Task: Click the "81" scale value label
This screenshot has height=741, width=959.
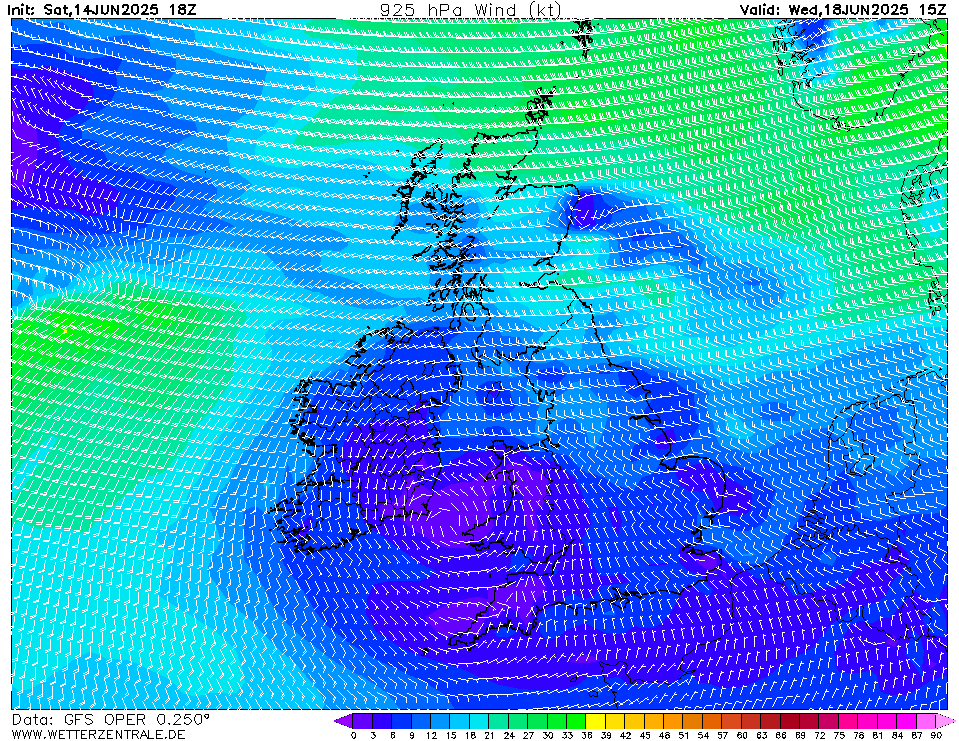Action: pos(878,735)
